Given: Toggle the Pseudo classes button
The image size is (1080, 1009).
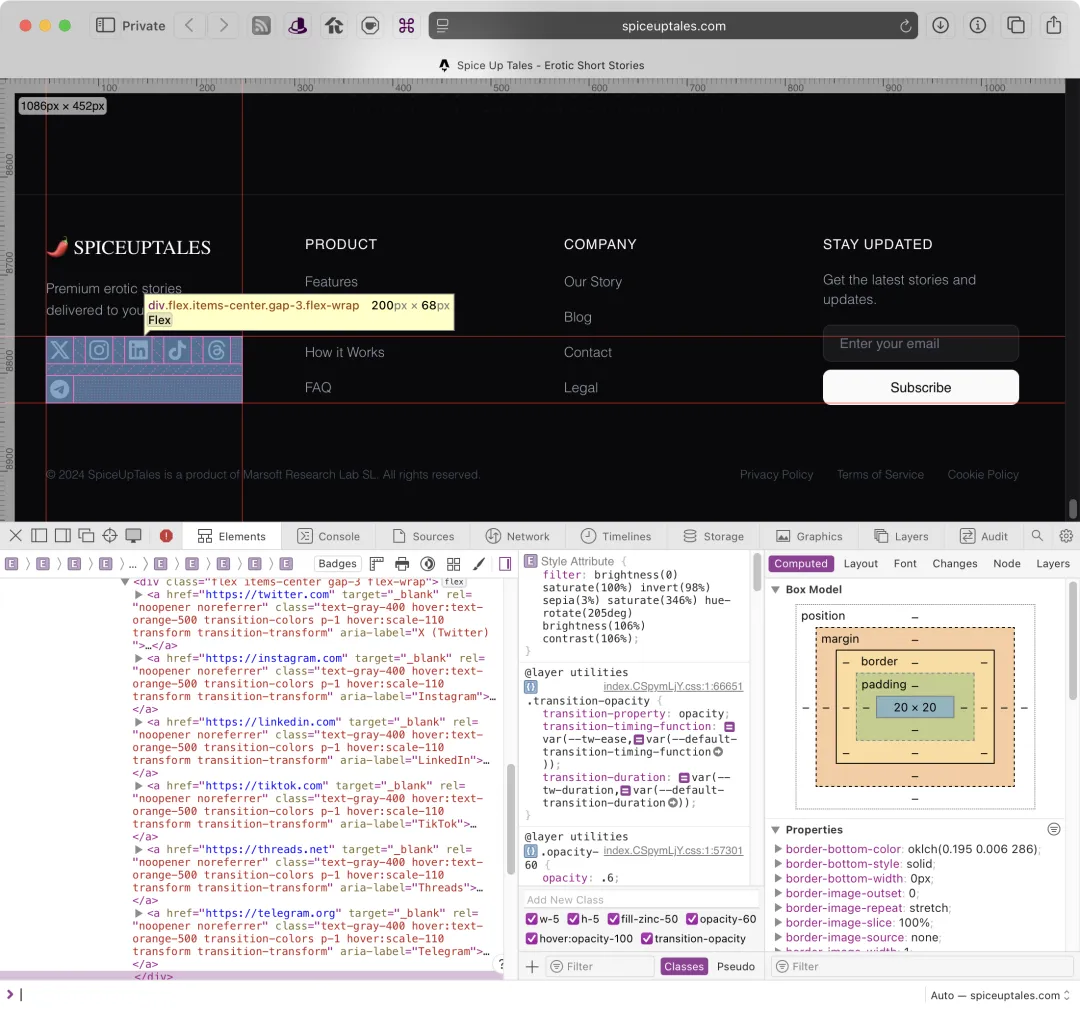Looking at the screenshot, I should pyautogui.click(x=736, y=966).
